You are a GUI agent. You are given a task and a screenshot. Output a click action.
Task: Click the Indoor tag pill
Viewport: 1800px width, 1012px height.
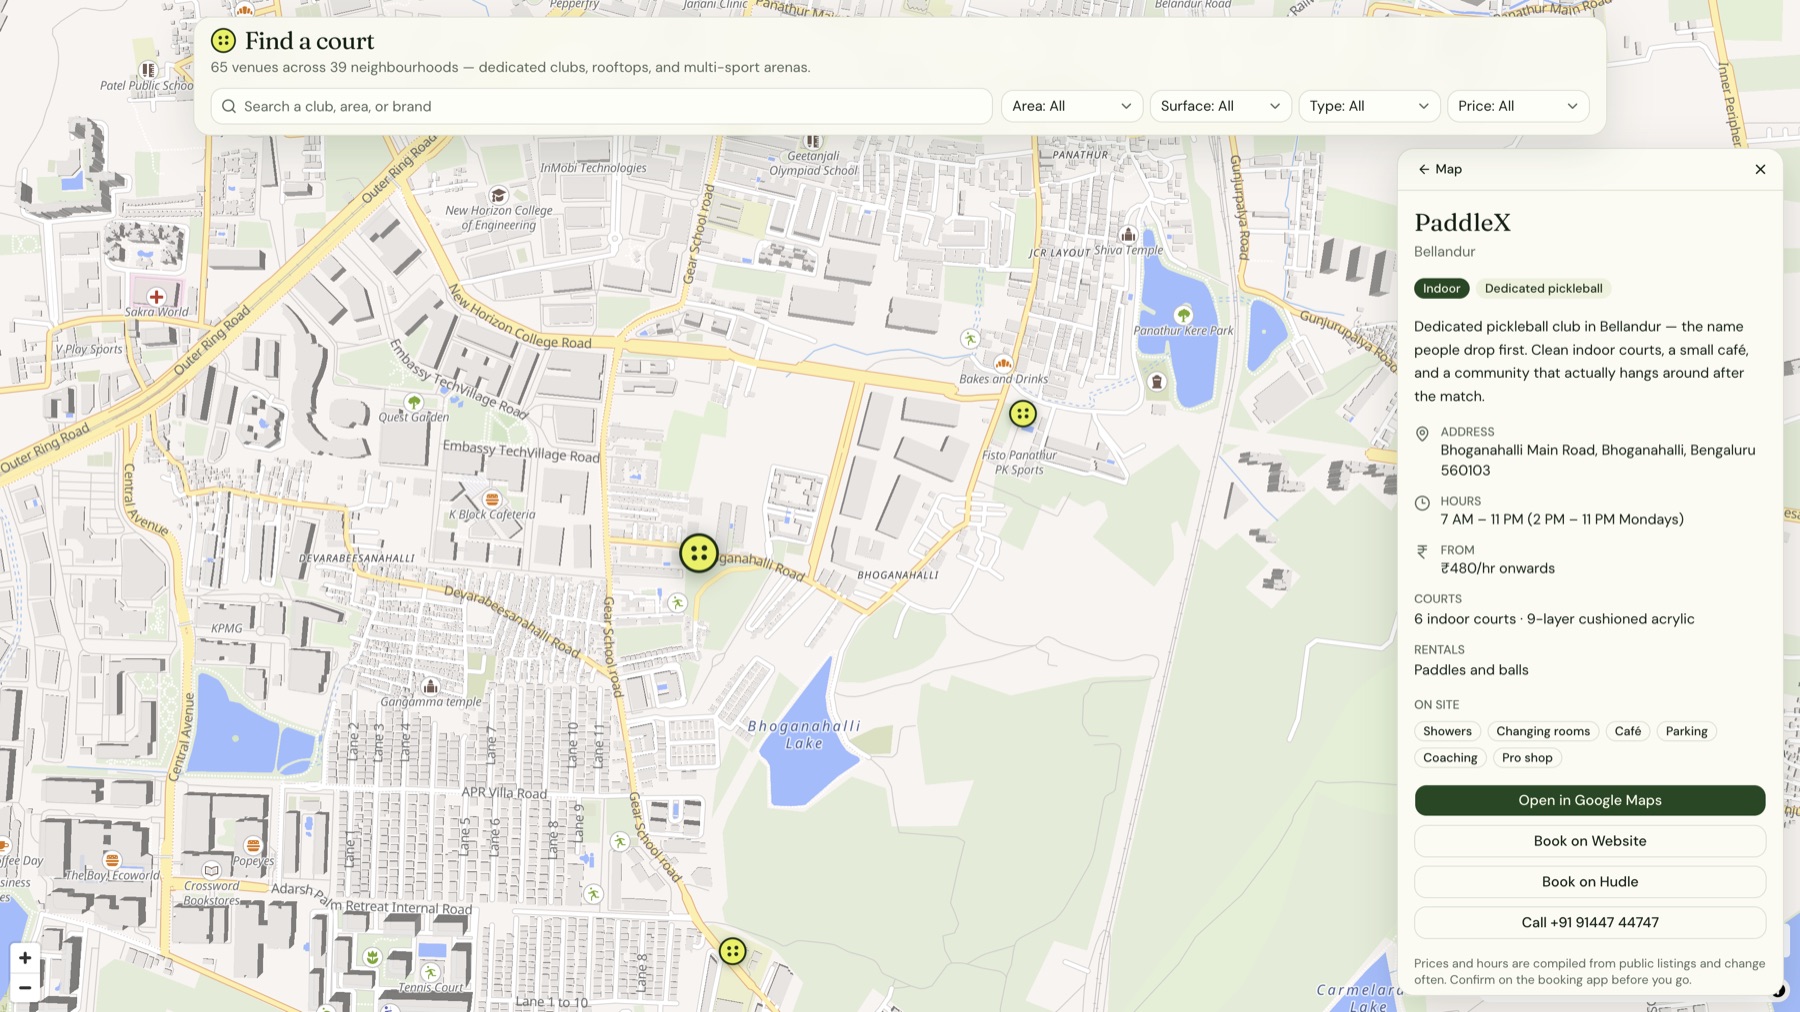(1441, 289)
